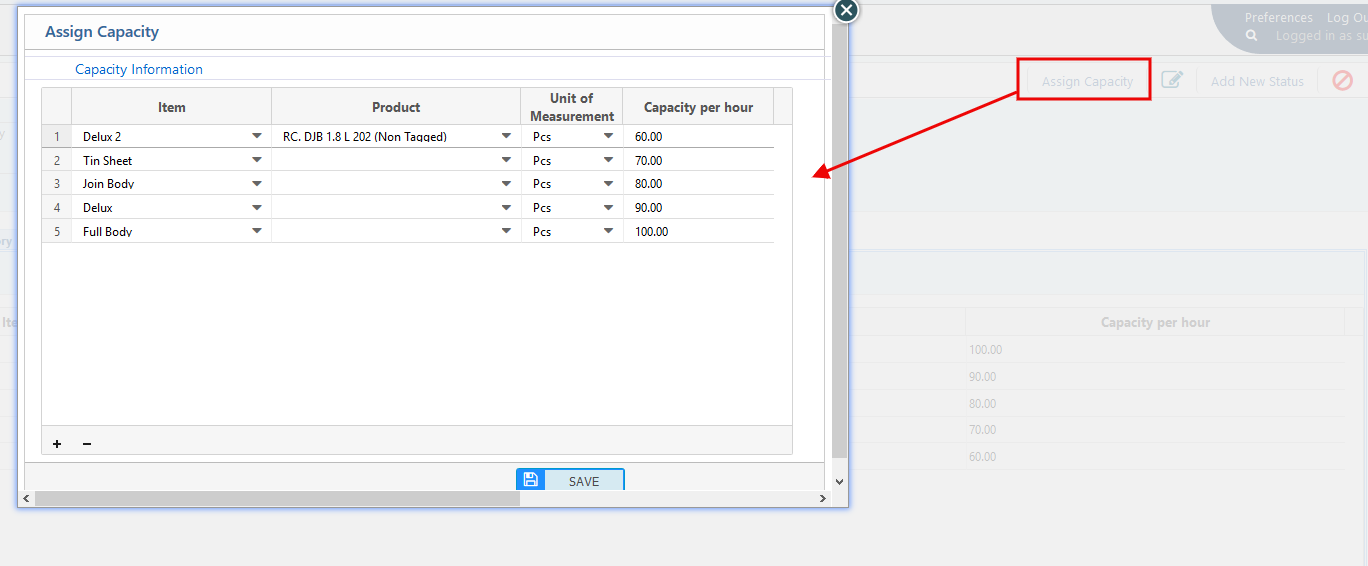The image size is (1368, 566).
Task: Click background table value 60.00
Action: tap(982, 456)
